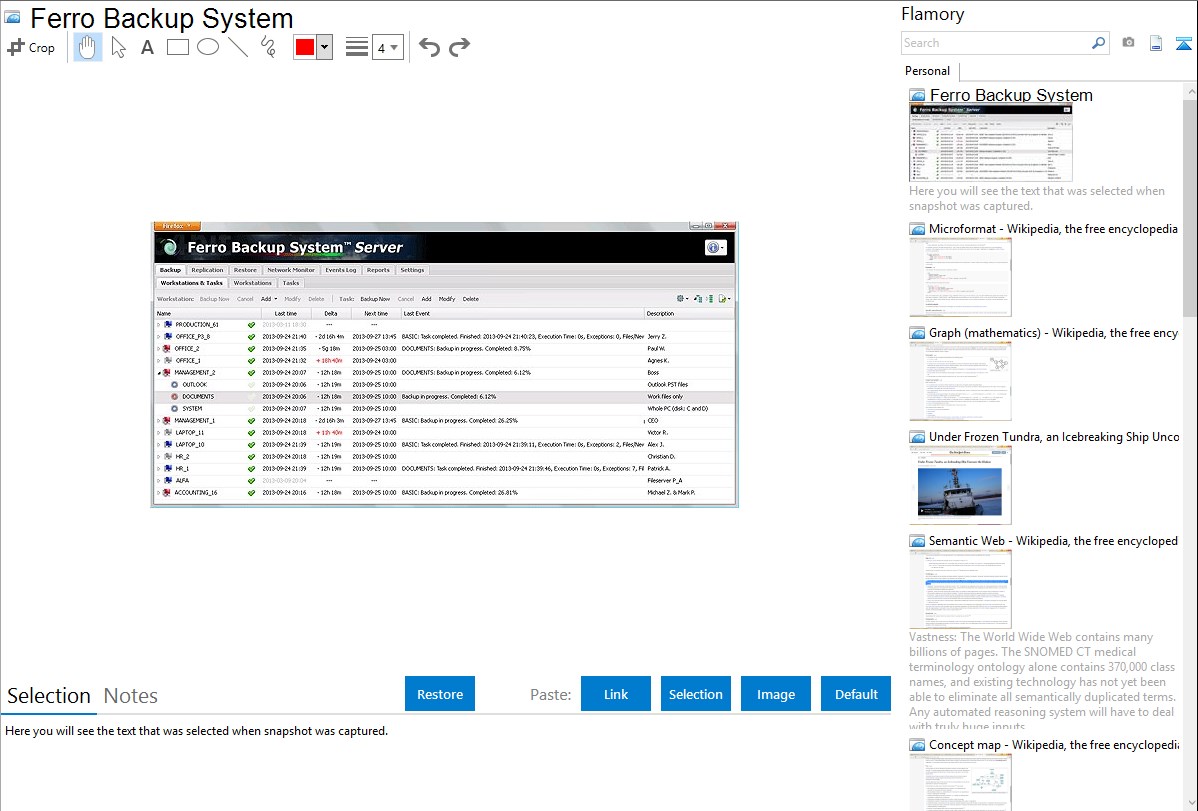Click the Concept map snapshot thumbnail

click(960, 782)
